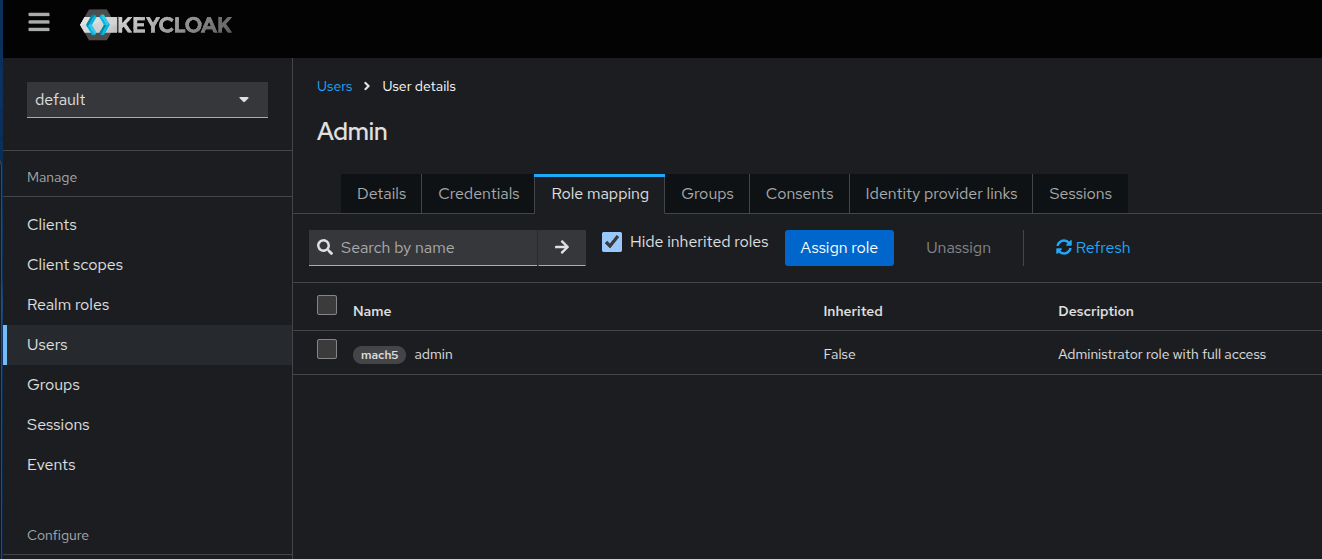Select the Role mapping tab
Screen dimensions: 1322x559
point(600,194)
